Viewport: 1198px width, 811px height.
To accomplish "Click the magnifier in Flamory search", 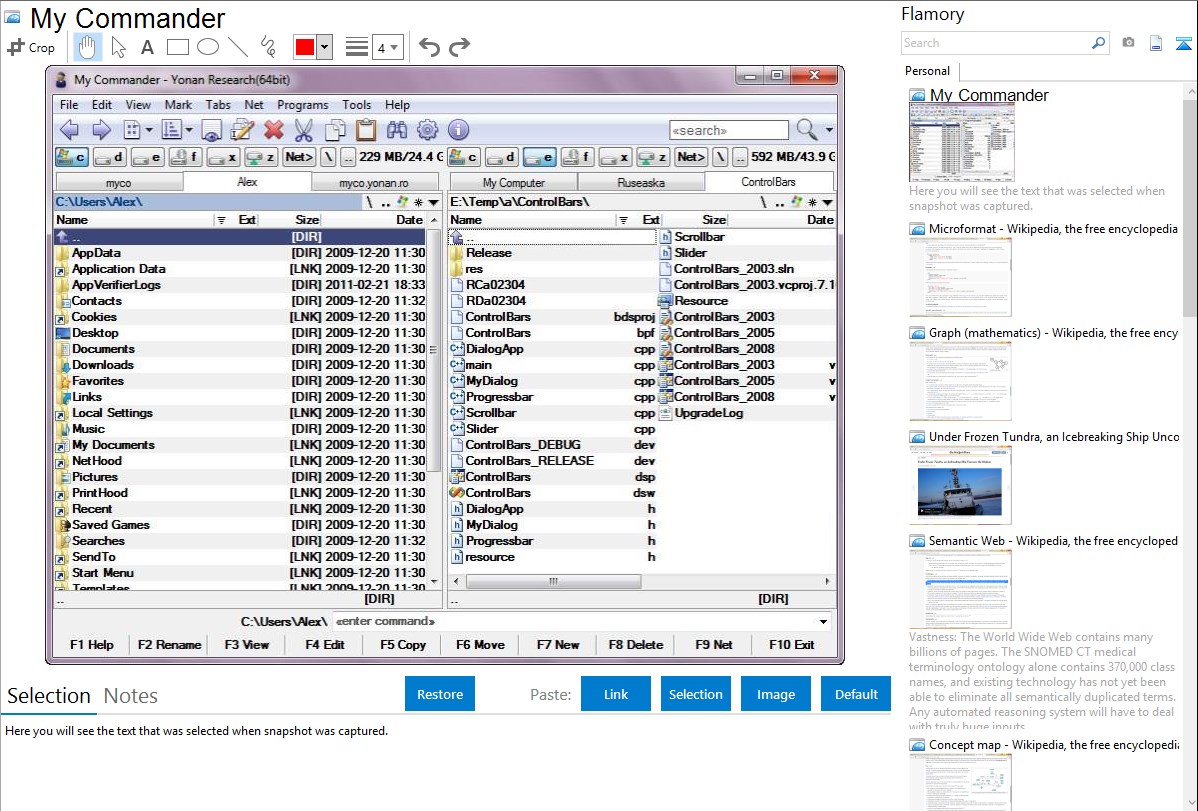I will 1098,43.
